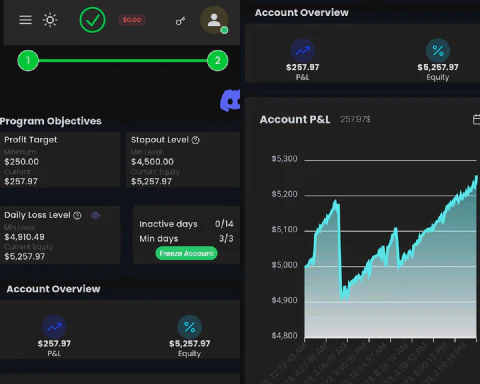The width and height of the screenshot is (480, 384).
Task: Show Daily Loss Level help icon
Action: [77, 215]
